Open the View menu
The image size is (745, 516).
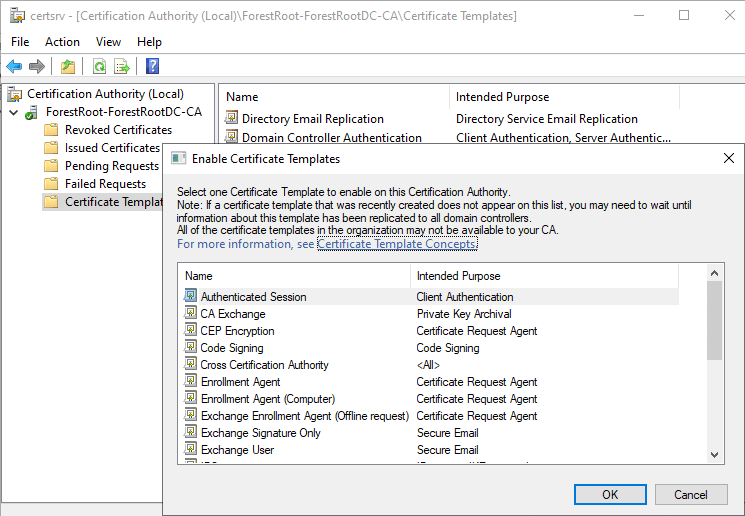tap(108, 42)
